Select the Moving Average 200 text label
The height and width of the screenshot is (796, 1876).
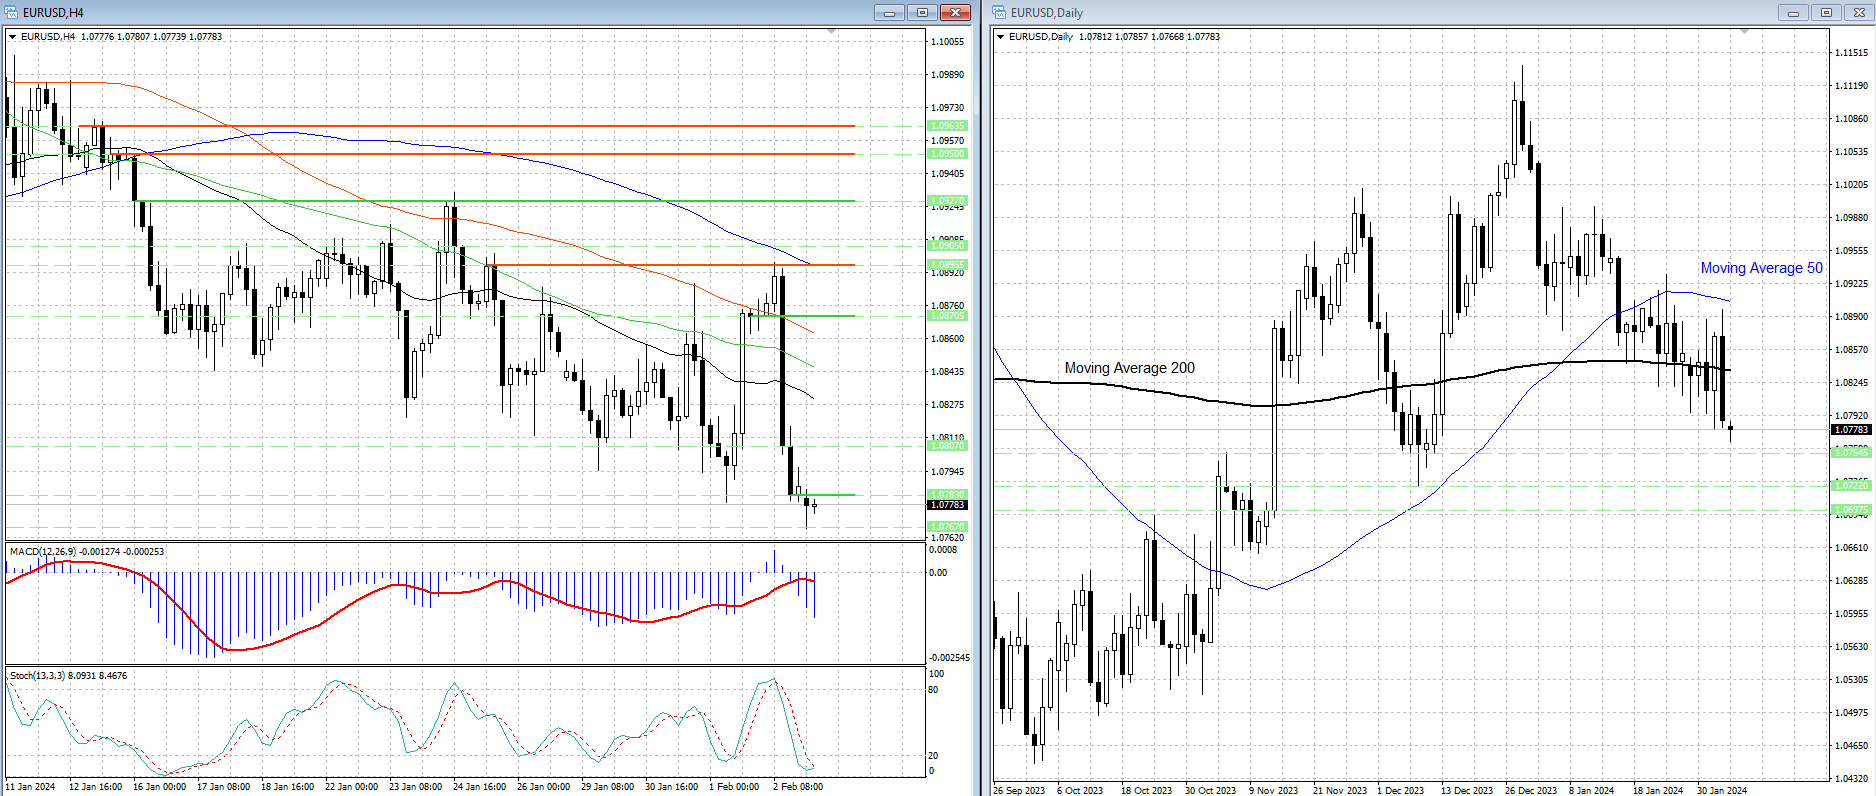[1129, 368]
